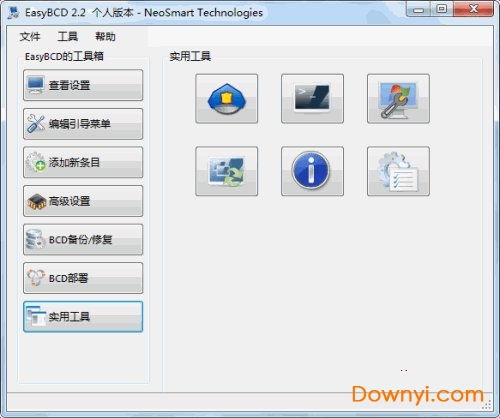Image resolution: width=500 pixels, height=418 pixels.
Task: Open the blue information icon
Action: click(312, 171)
